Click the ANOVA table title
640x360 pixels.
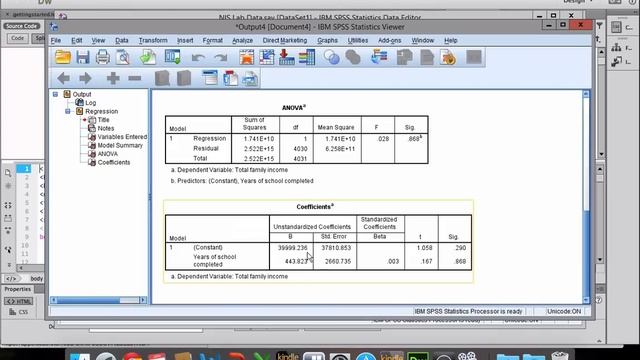click(x=293, y=108)
